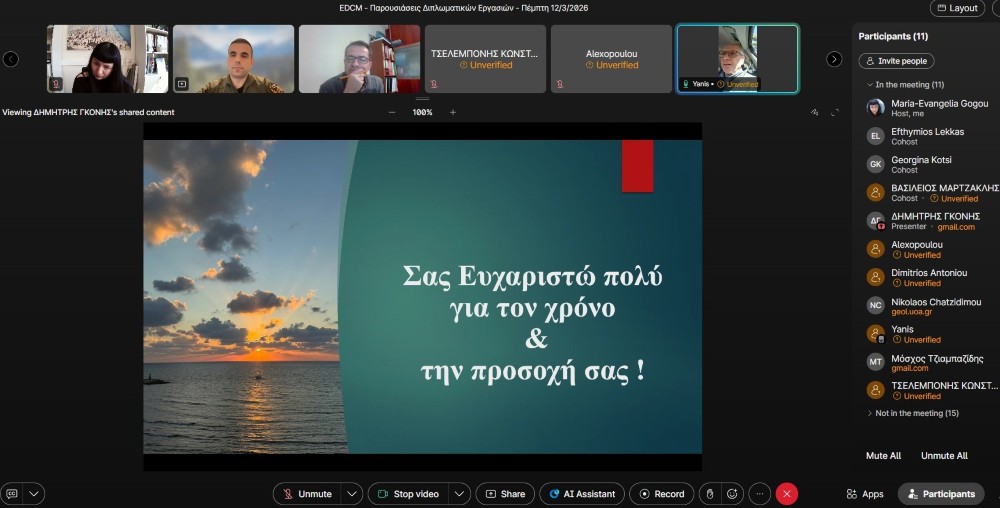Open the Apps panel
This screenshot has height=508, width=1000.
pyautogui.click(x=865, y=494)
